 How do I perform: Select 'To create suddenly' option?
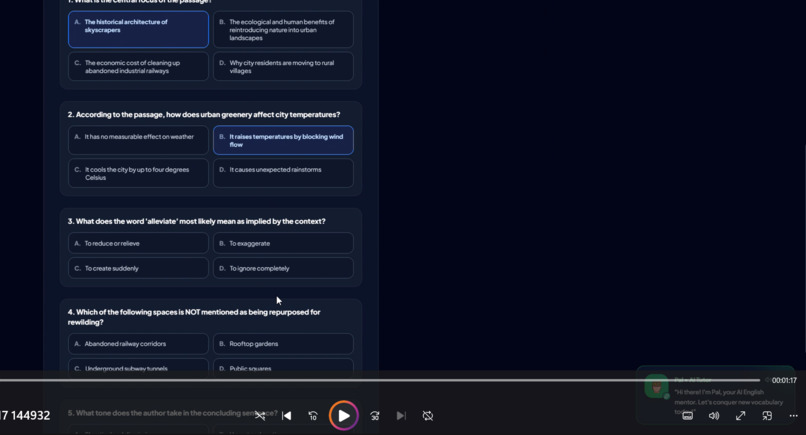138,268
